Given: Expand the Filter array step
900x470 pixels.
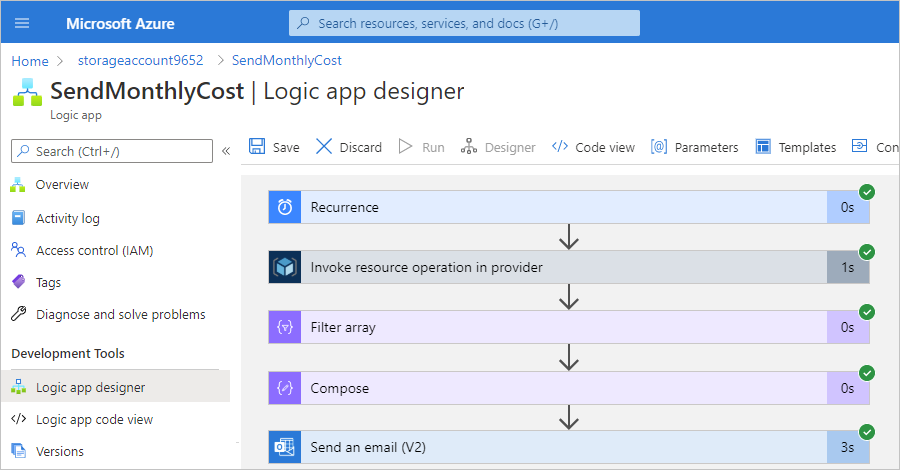Looking at the screenshot, I should 560,327.
